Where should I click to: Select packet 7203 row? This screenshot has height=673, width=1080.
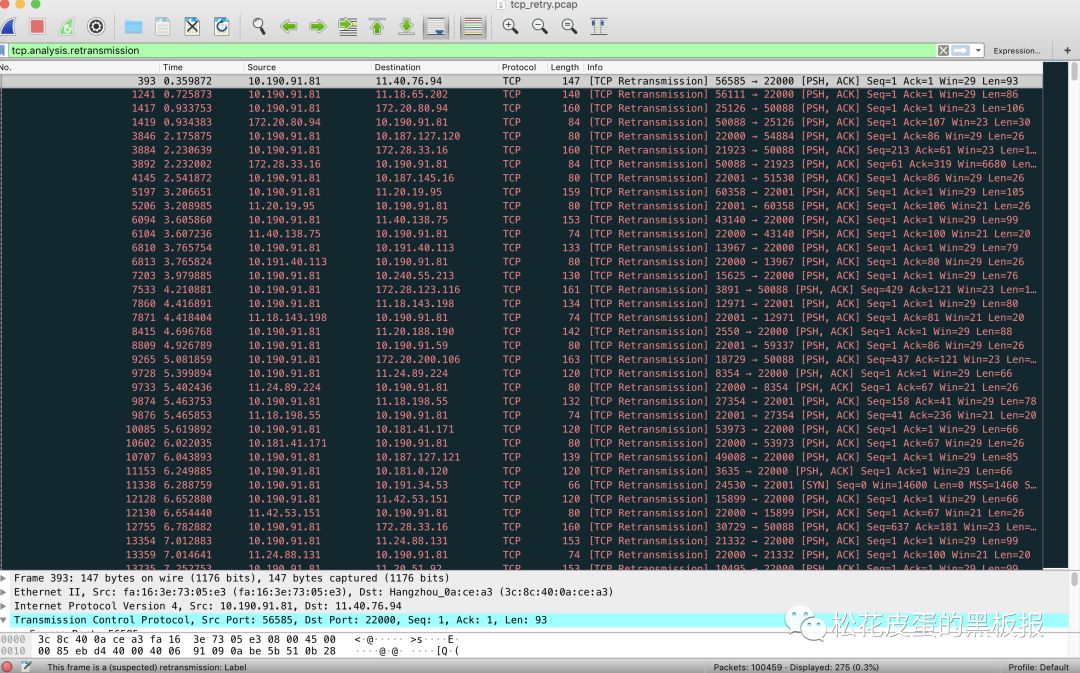coord(521,276)
